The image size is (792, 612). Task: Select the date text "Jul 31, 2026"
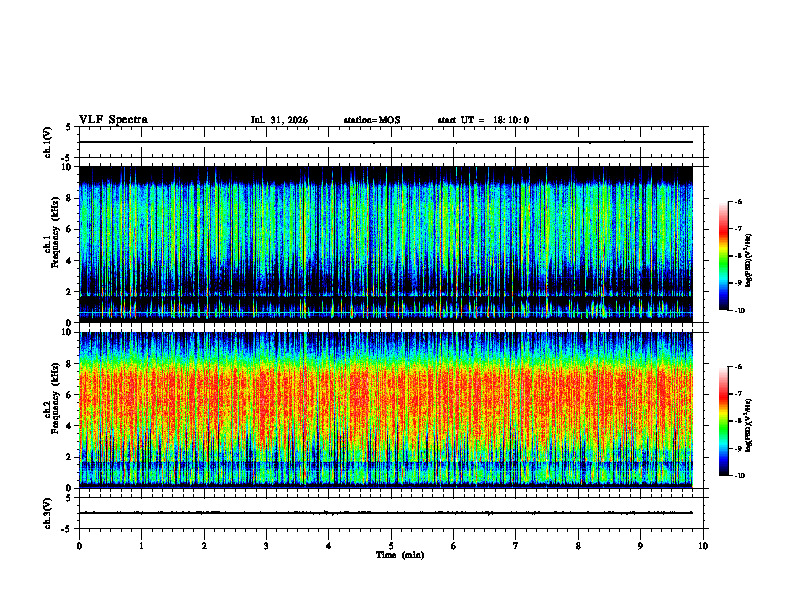pyautogui.click(x=279, y=120)
